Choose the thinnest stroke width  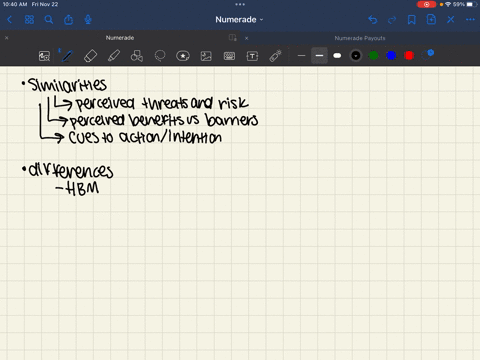pos(301,56)
